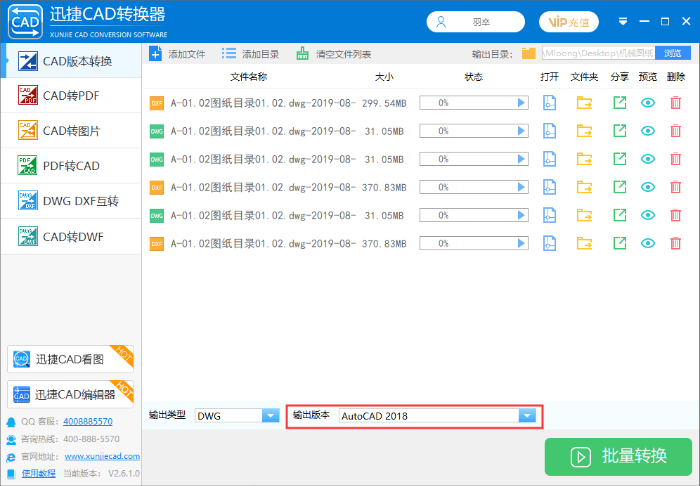Click the VIP充值 button
700x486 pixels.
point(569,21)
